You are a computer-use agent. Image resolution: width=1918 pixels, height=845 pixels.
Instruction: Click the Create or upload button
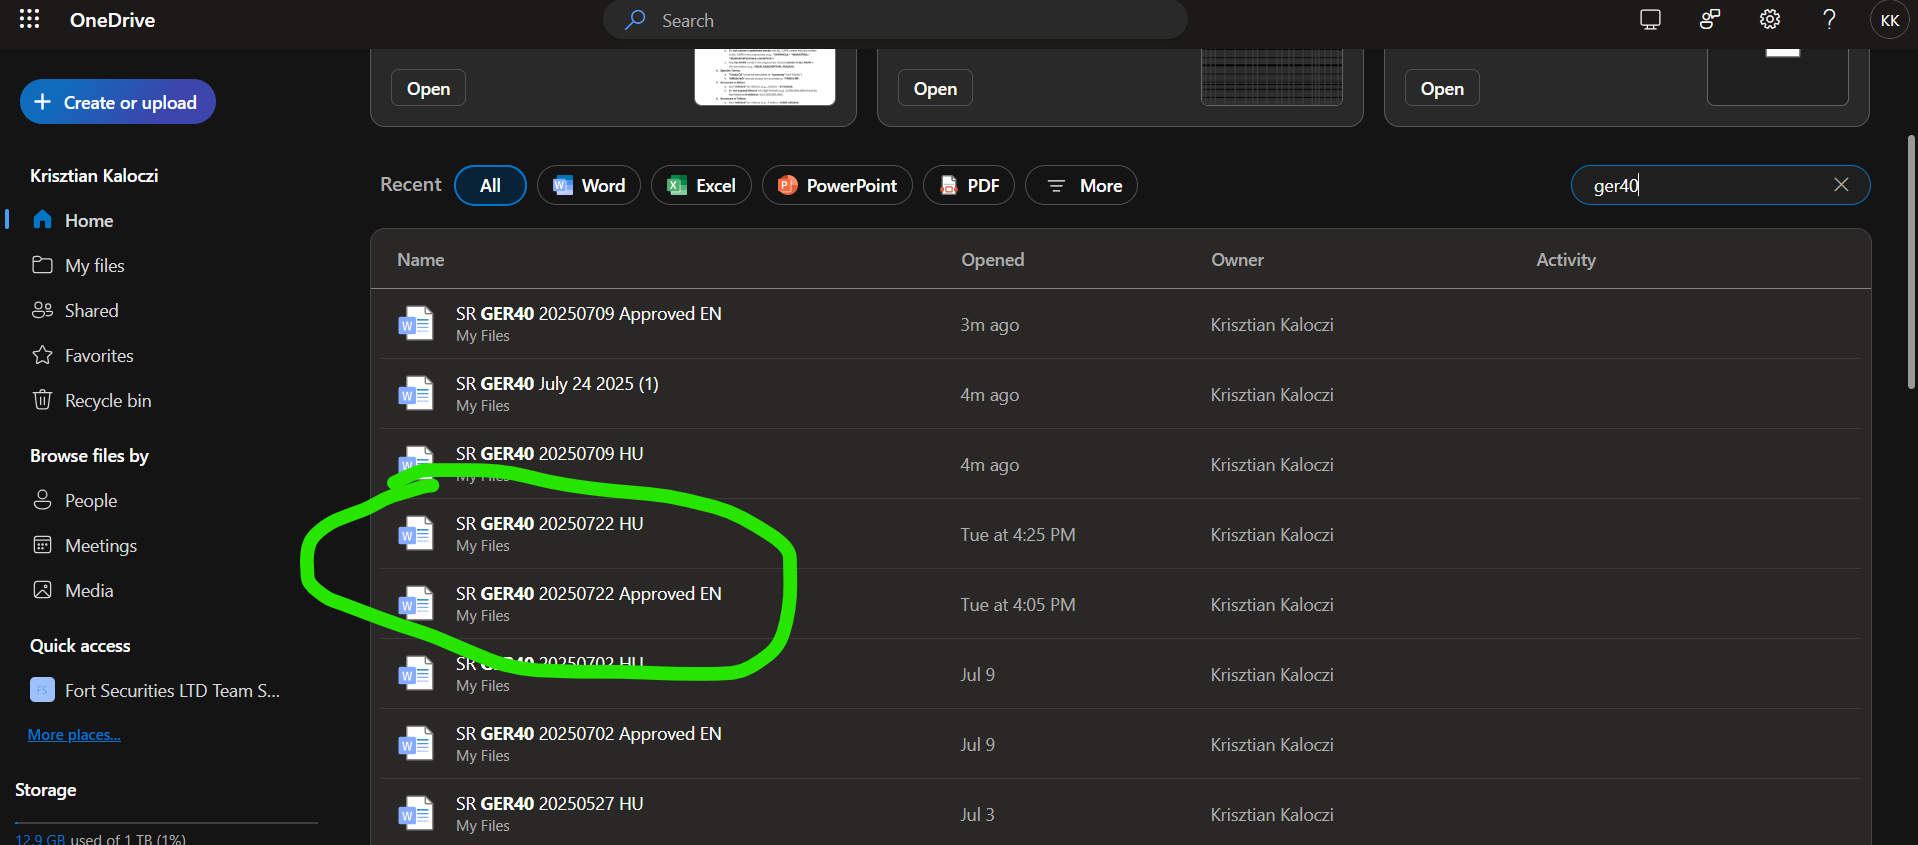[x=118, y=102]
